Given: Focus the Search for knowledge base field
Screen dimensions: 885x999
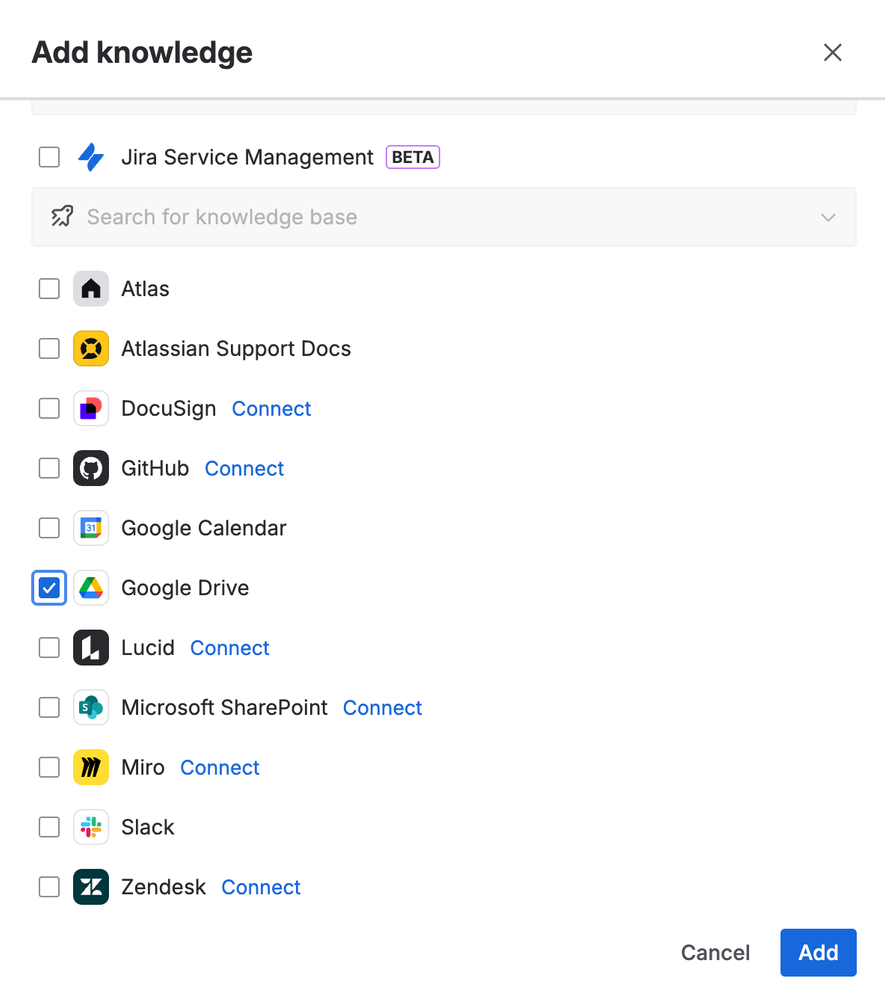Looking at the screenshot, I should pos(443,217).
